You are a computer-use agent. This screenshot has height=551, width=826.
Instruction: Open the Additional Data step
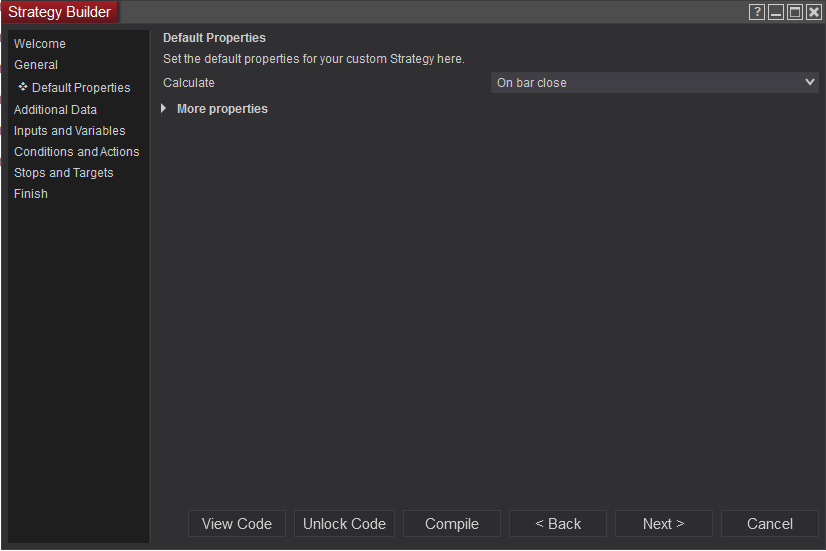(x=55, y=110)
